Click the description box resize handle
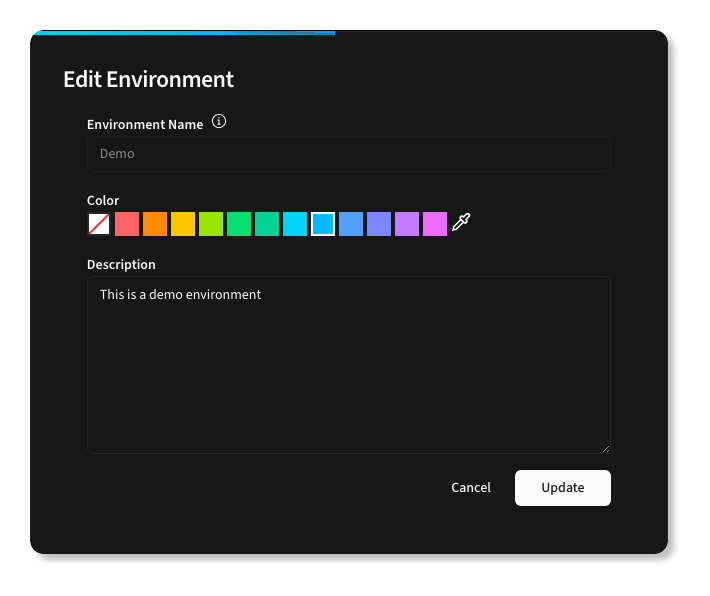710x596 pixels. (x=605, y=448)
